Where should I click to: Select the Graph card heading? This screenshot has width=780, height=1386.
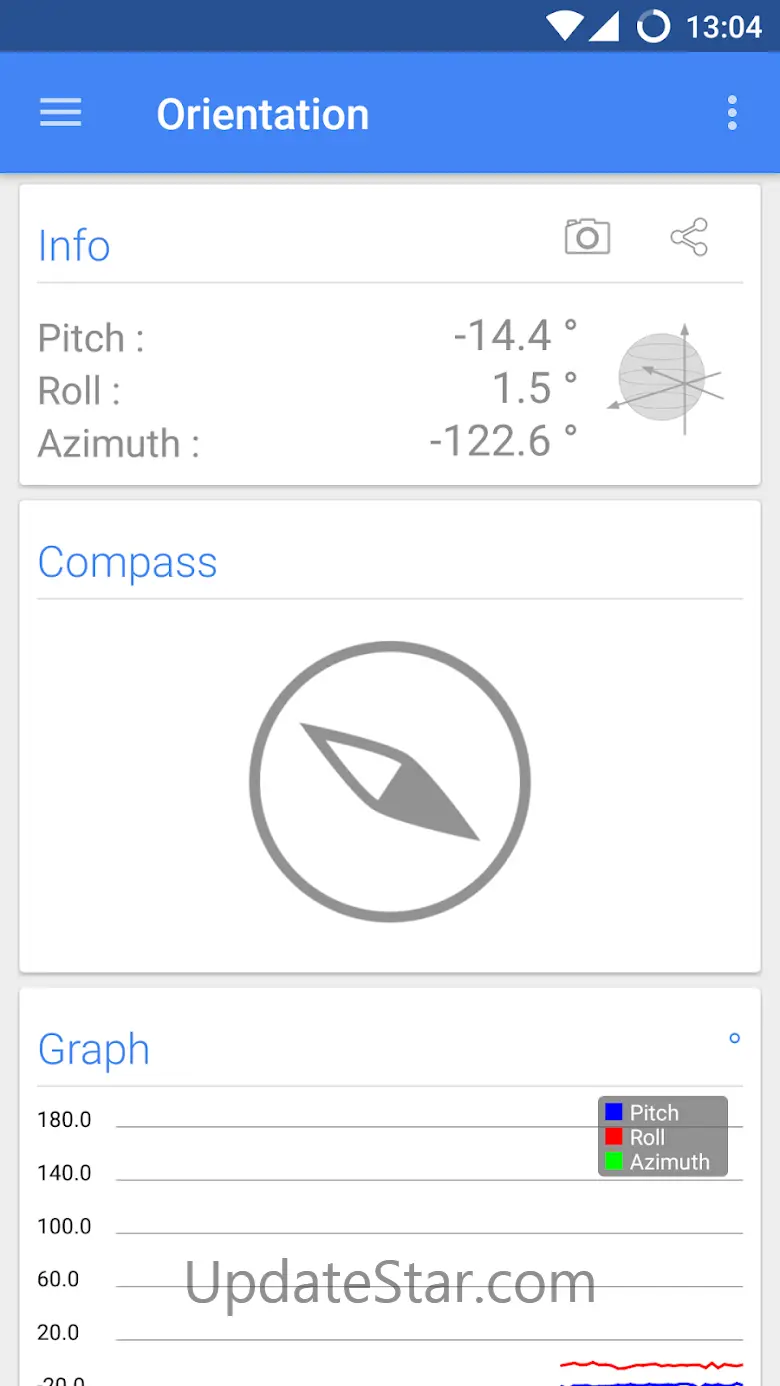tap(94, 1050)
